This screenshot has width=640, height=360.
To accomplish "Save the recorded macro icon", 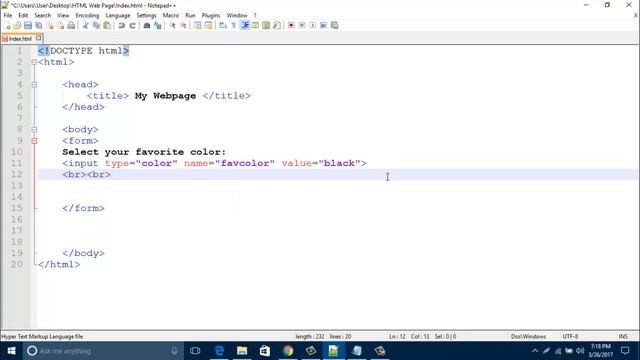I will [x=334, y=25].
